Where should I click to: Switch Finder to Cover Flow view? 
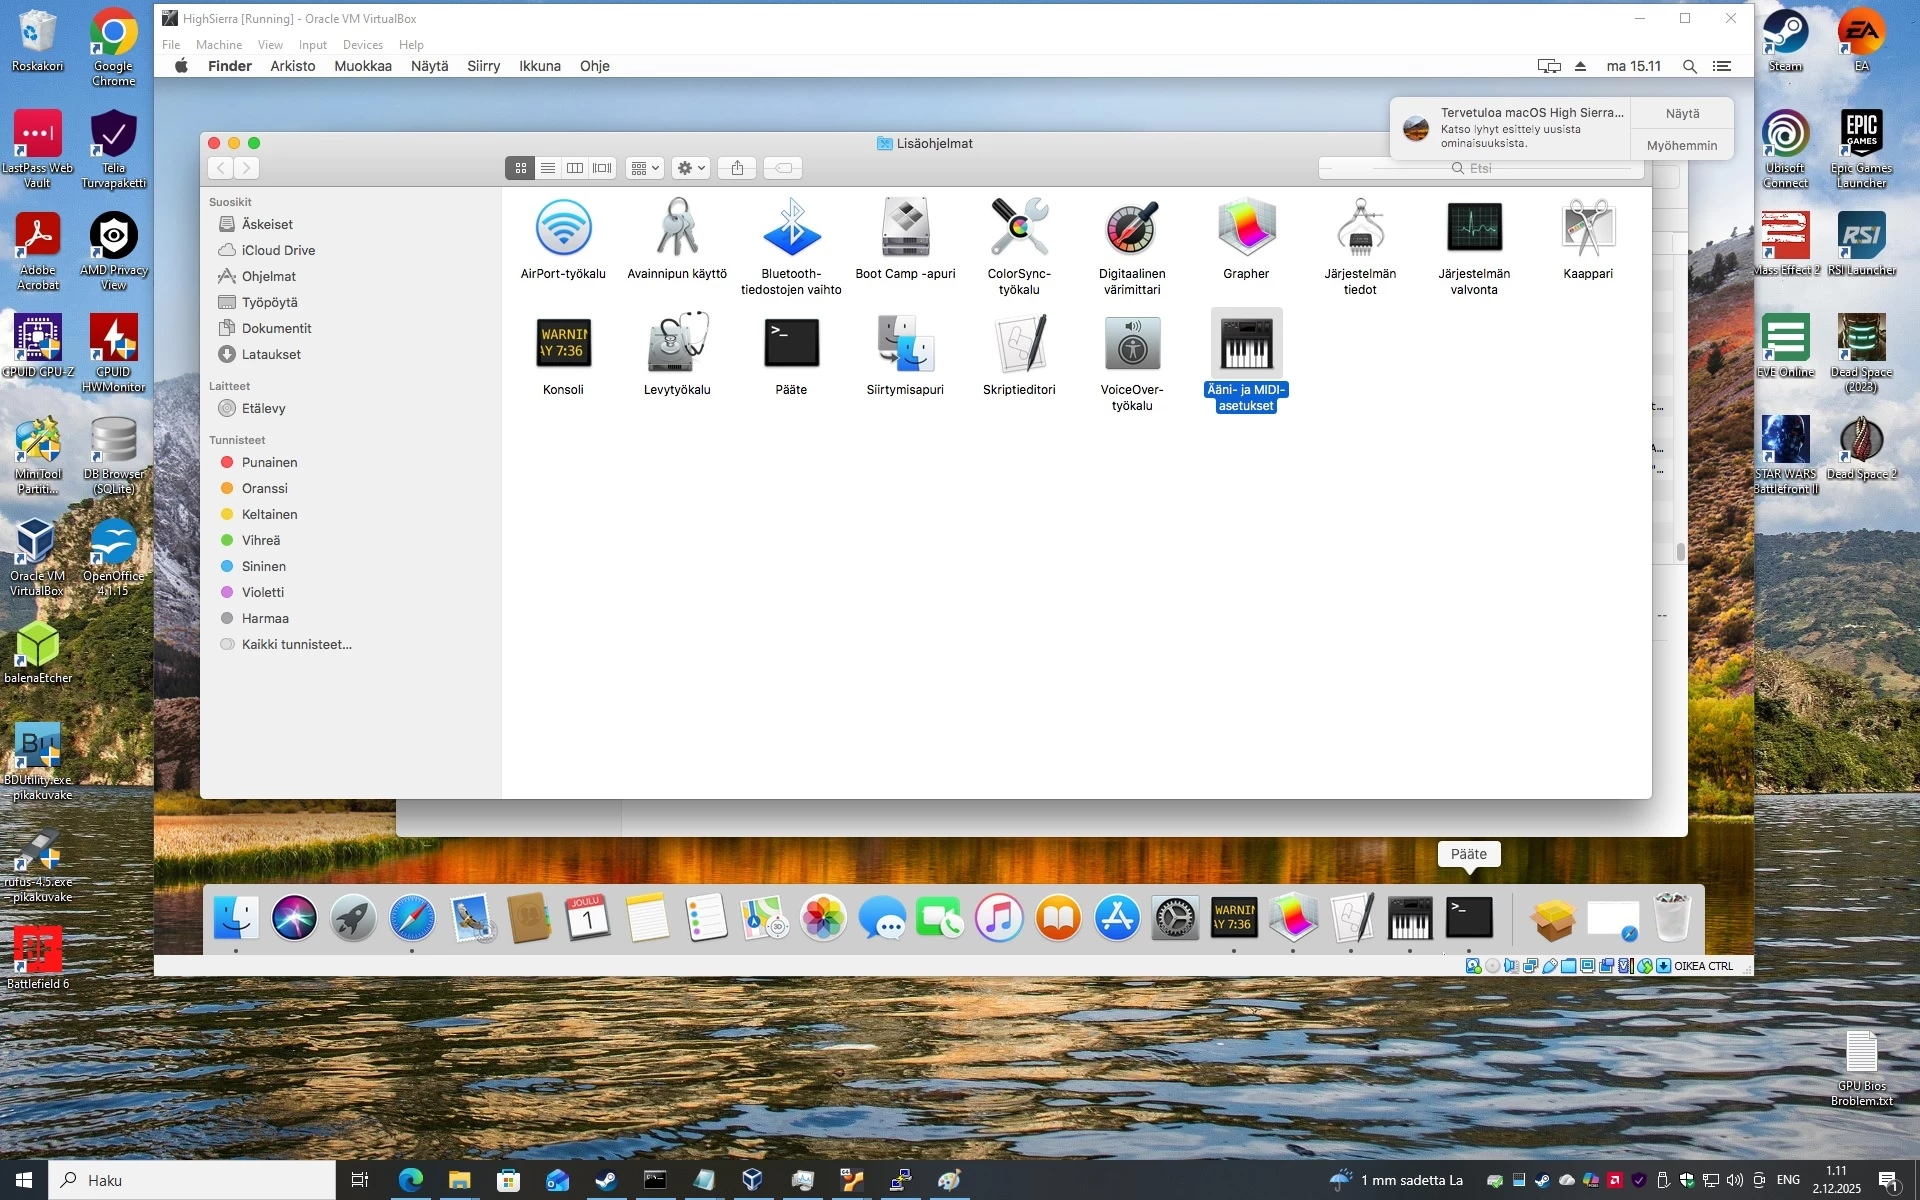[602, 168]
